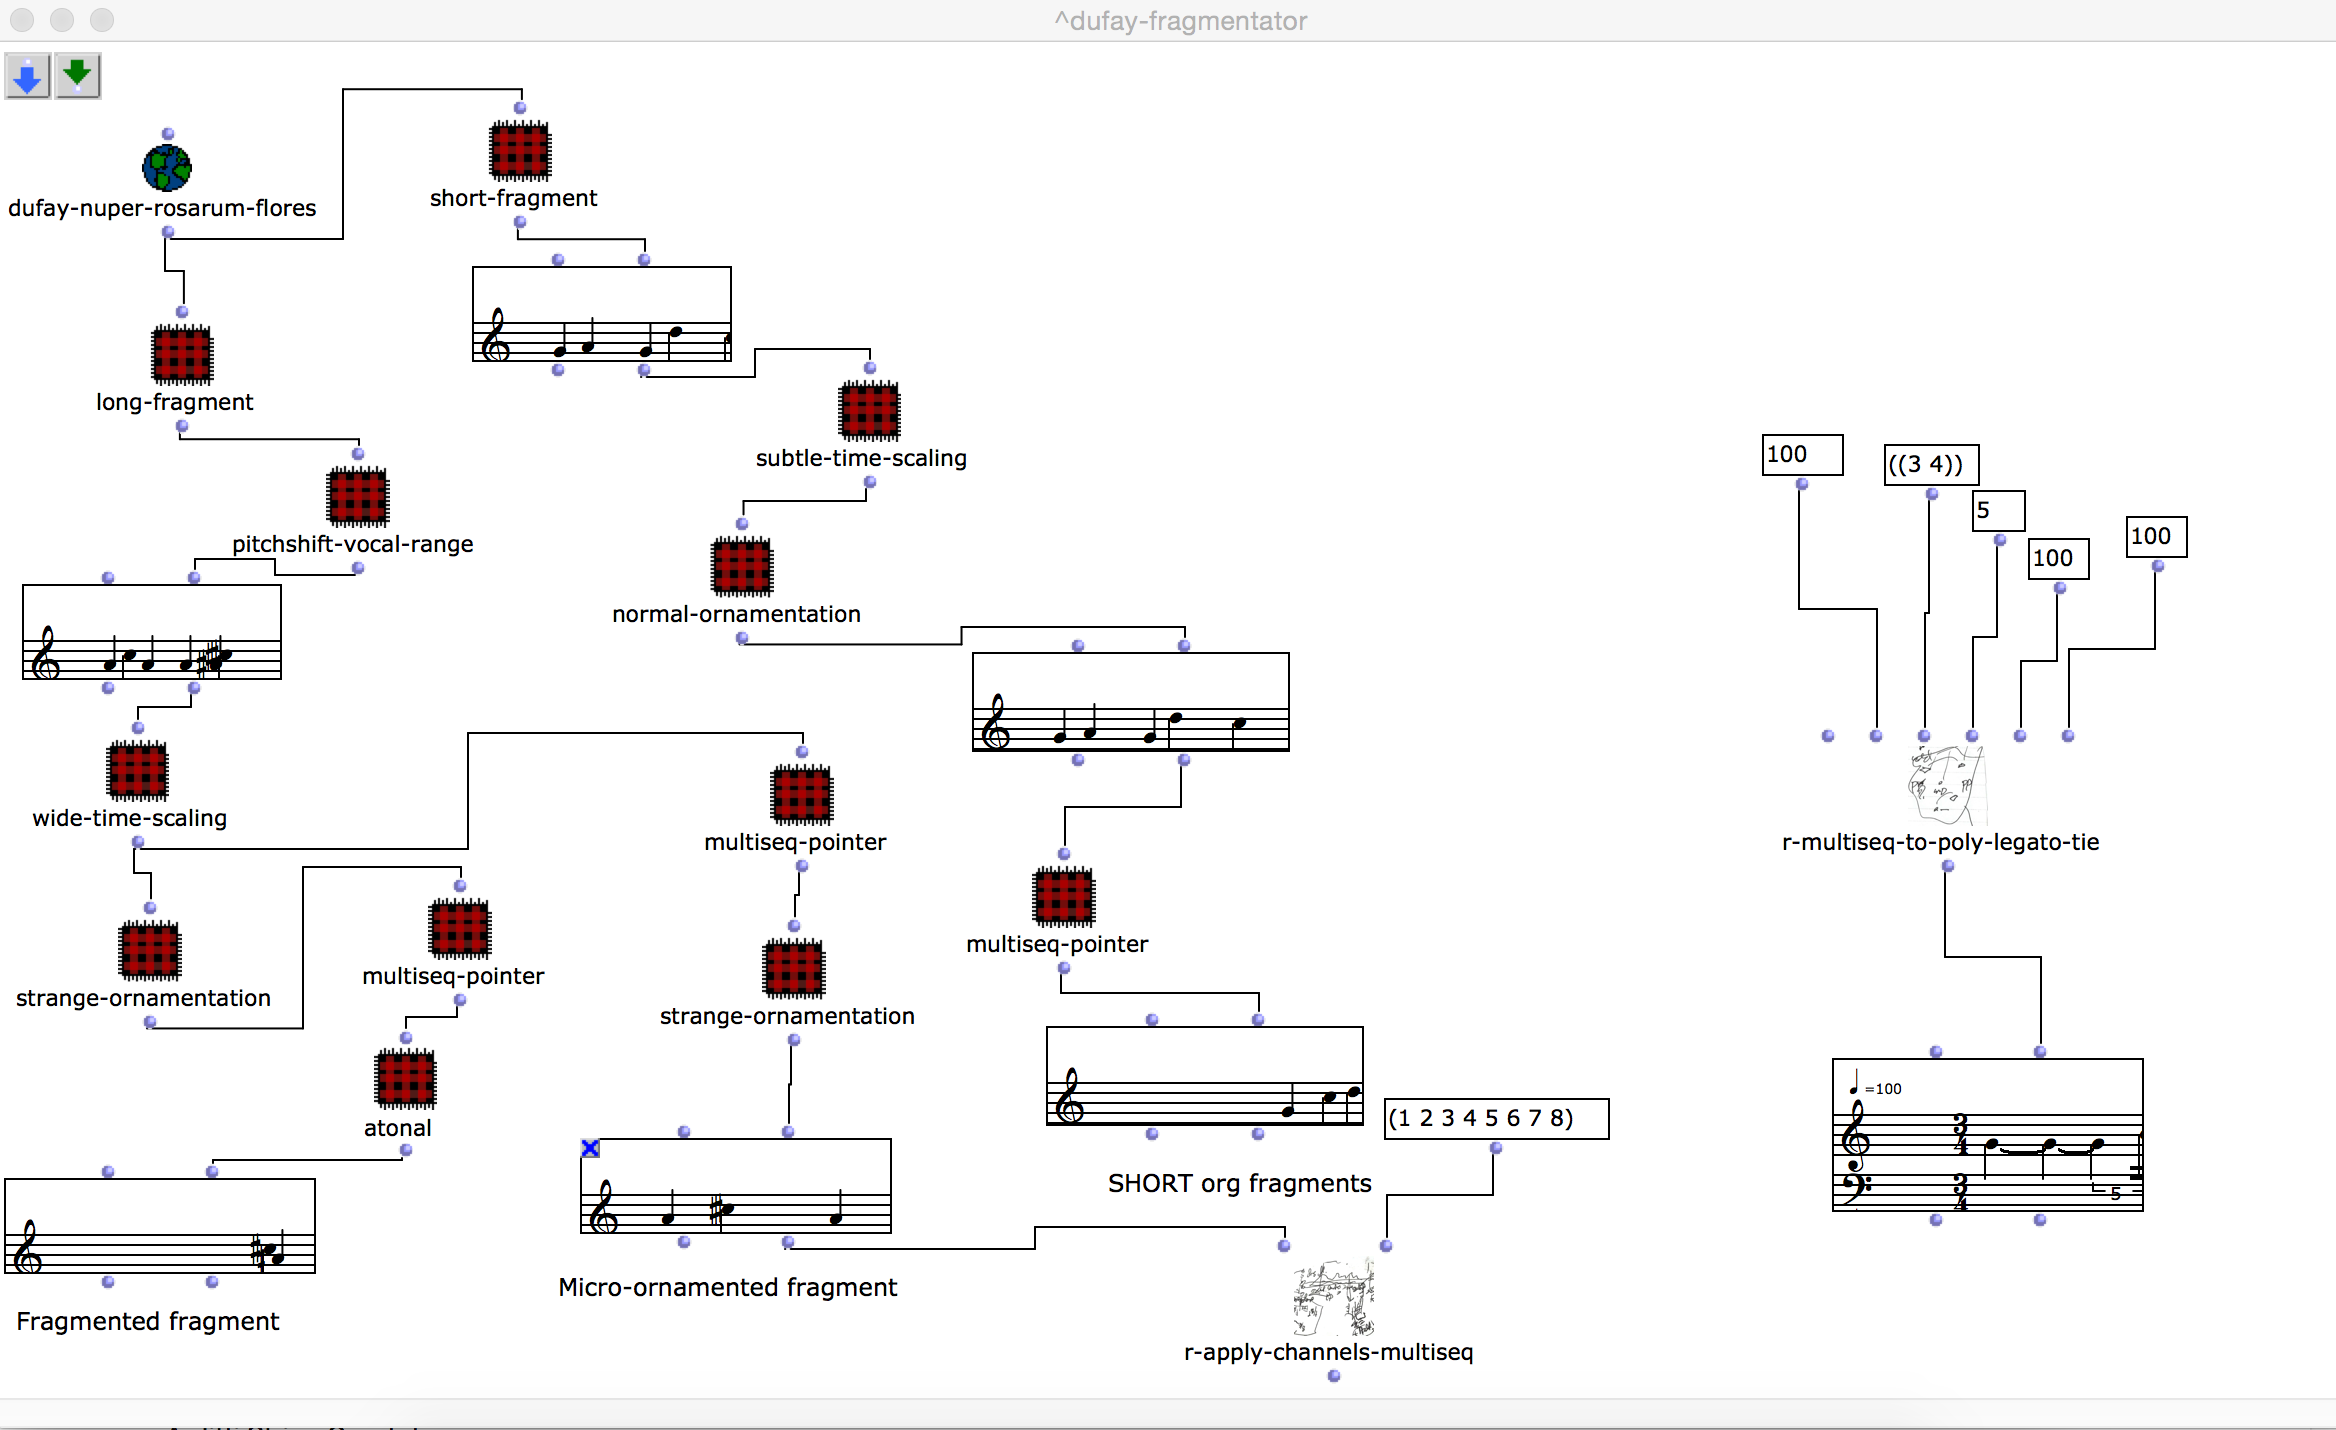Click the green down-arrow toolbar button
This screenshot has width=2336, height=1430.
[x=78, y=76]
